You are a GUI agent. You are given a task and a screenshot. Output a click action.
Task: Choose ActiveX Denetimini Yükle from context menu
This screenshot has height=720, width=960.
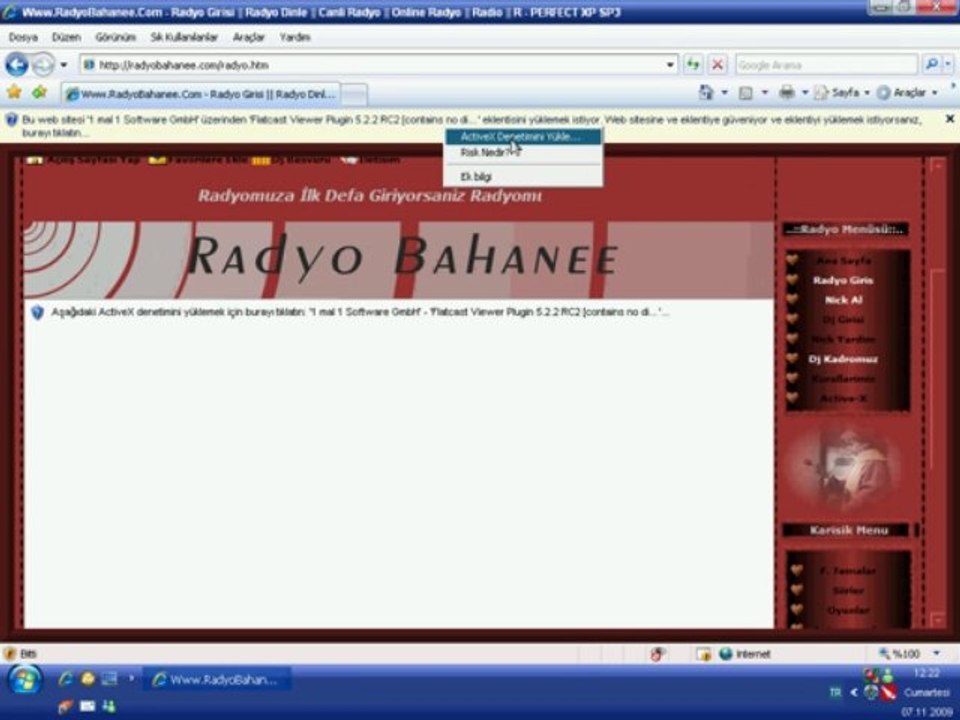[x=523, y=137]
